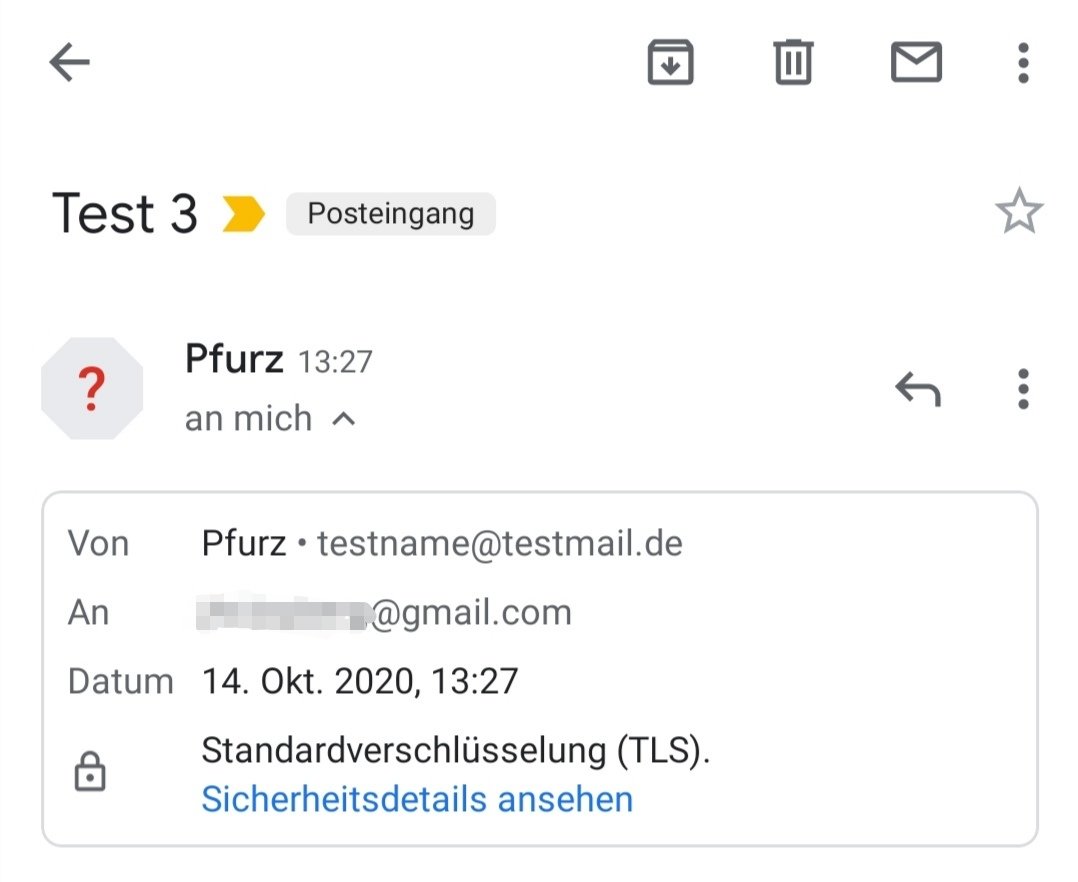Toggle the yellow importance marker

point(243,213)
